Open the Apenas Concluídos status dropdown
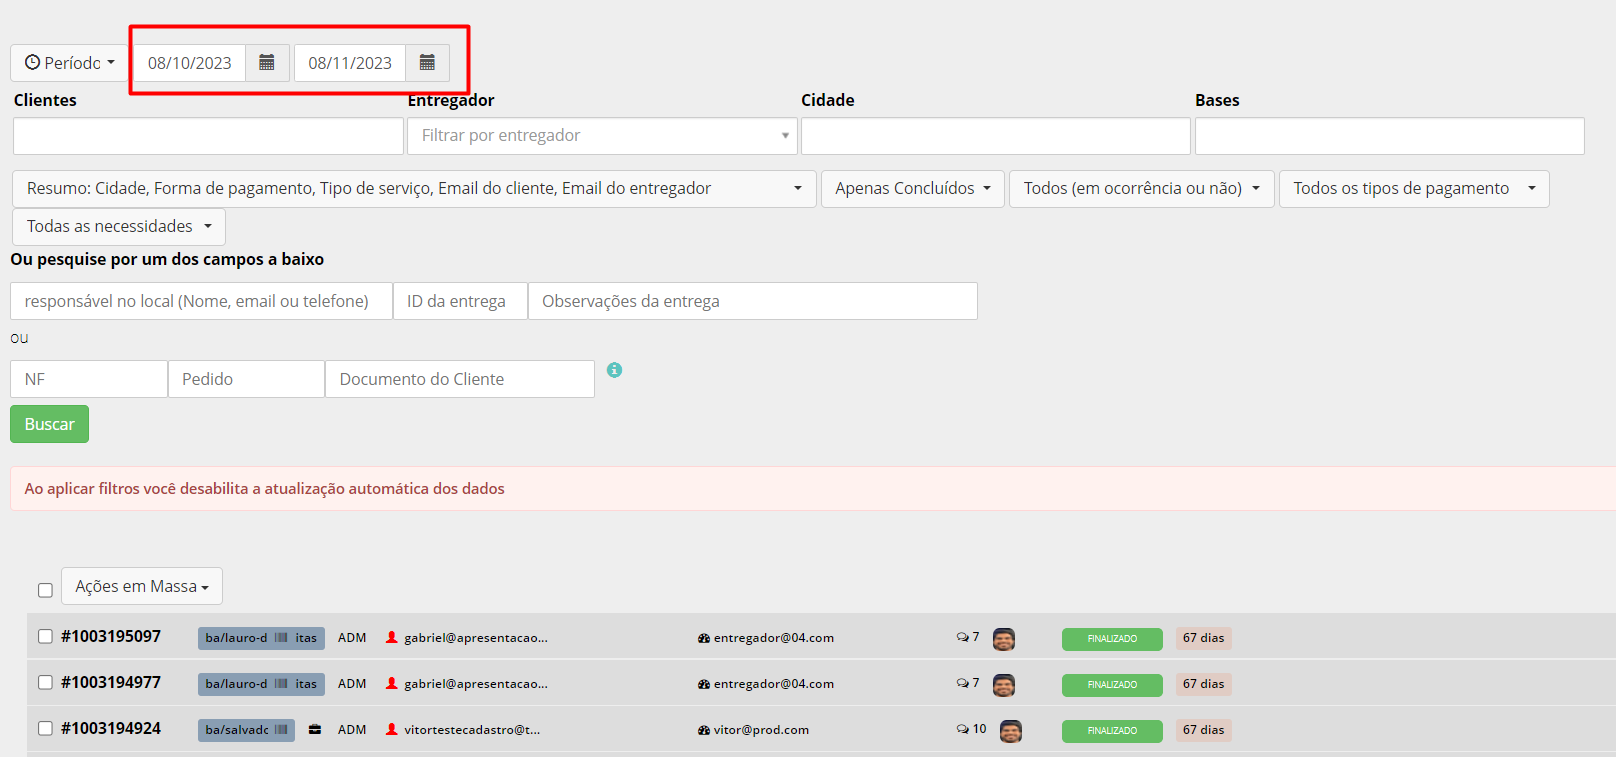 913,189
